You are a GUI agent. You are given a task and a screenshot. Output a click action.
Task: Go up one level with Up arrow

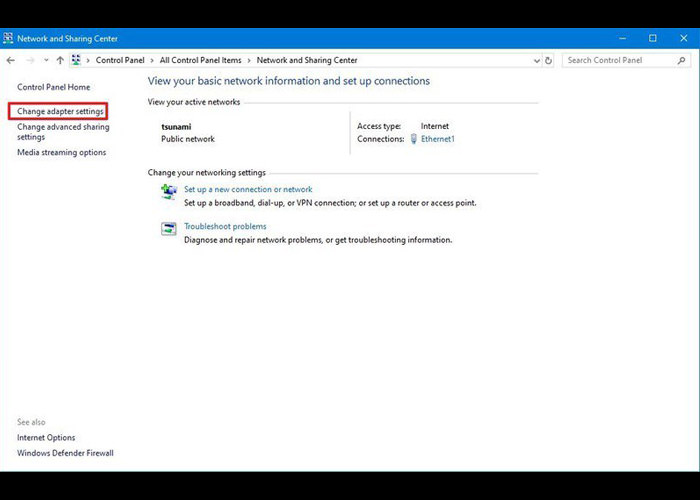60,60
